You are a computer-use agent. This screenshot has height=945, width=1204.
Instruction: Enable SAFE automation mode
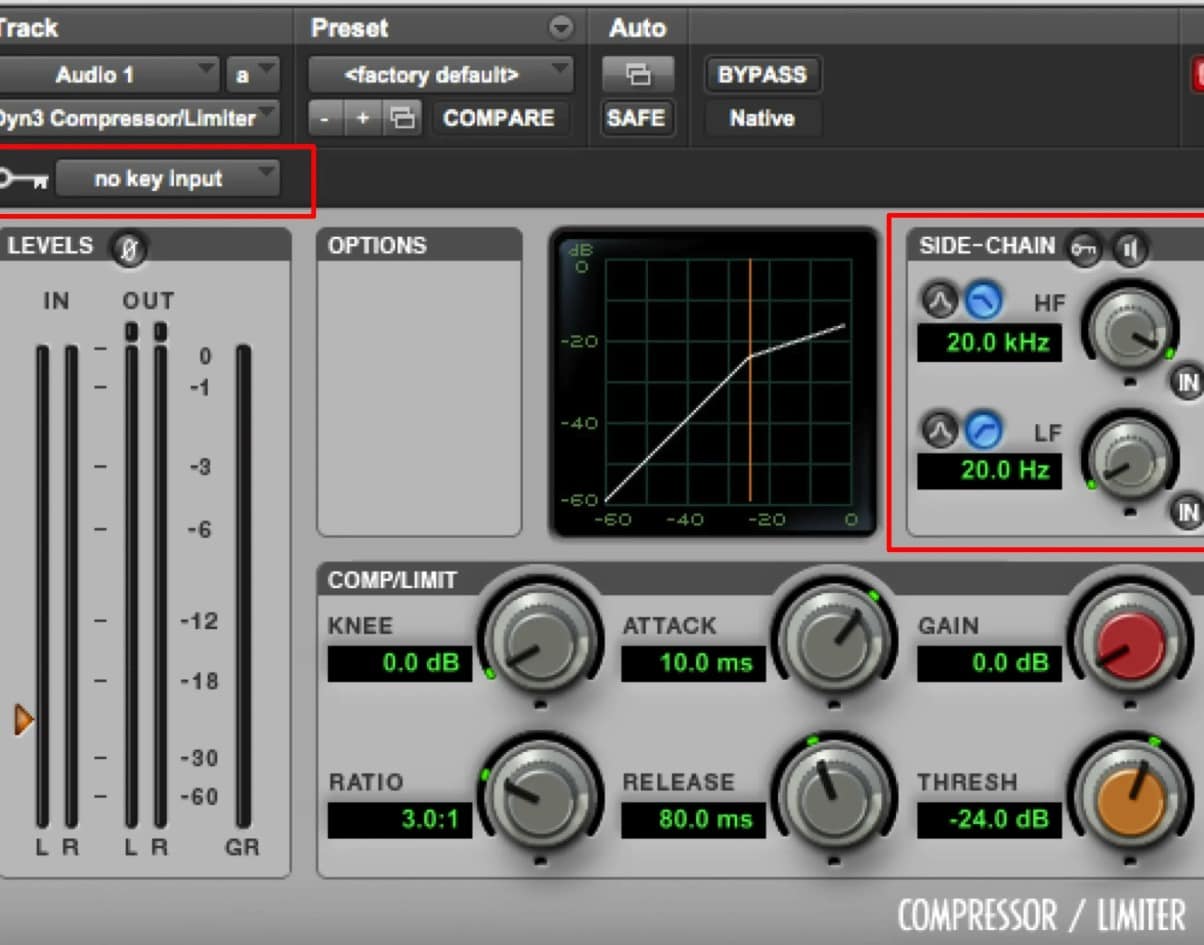(637, 118)
